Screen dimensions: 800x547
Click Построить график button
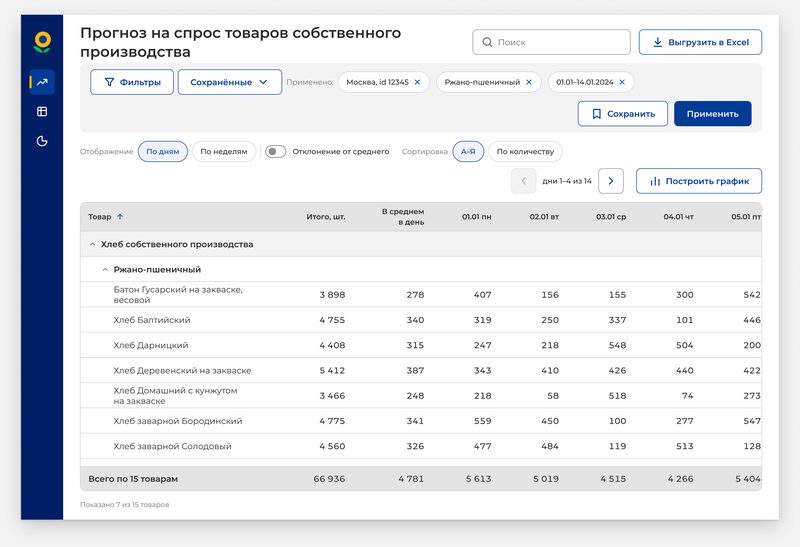coord(698,181)
